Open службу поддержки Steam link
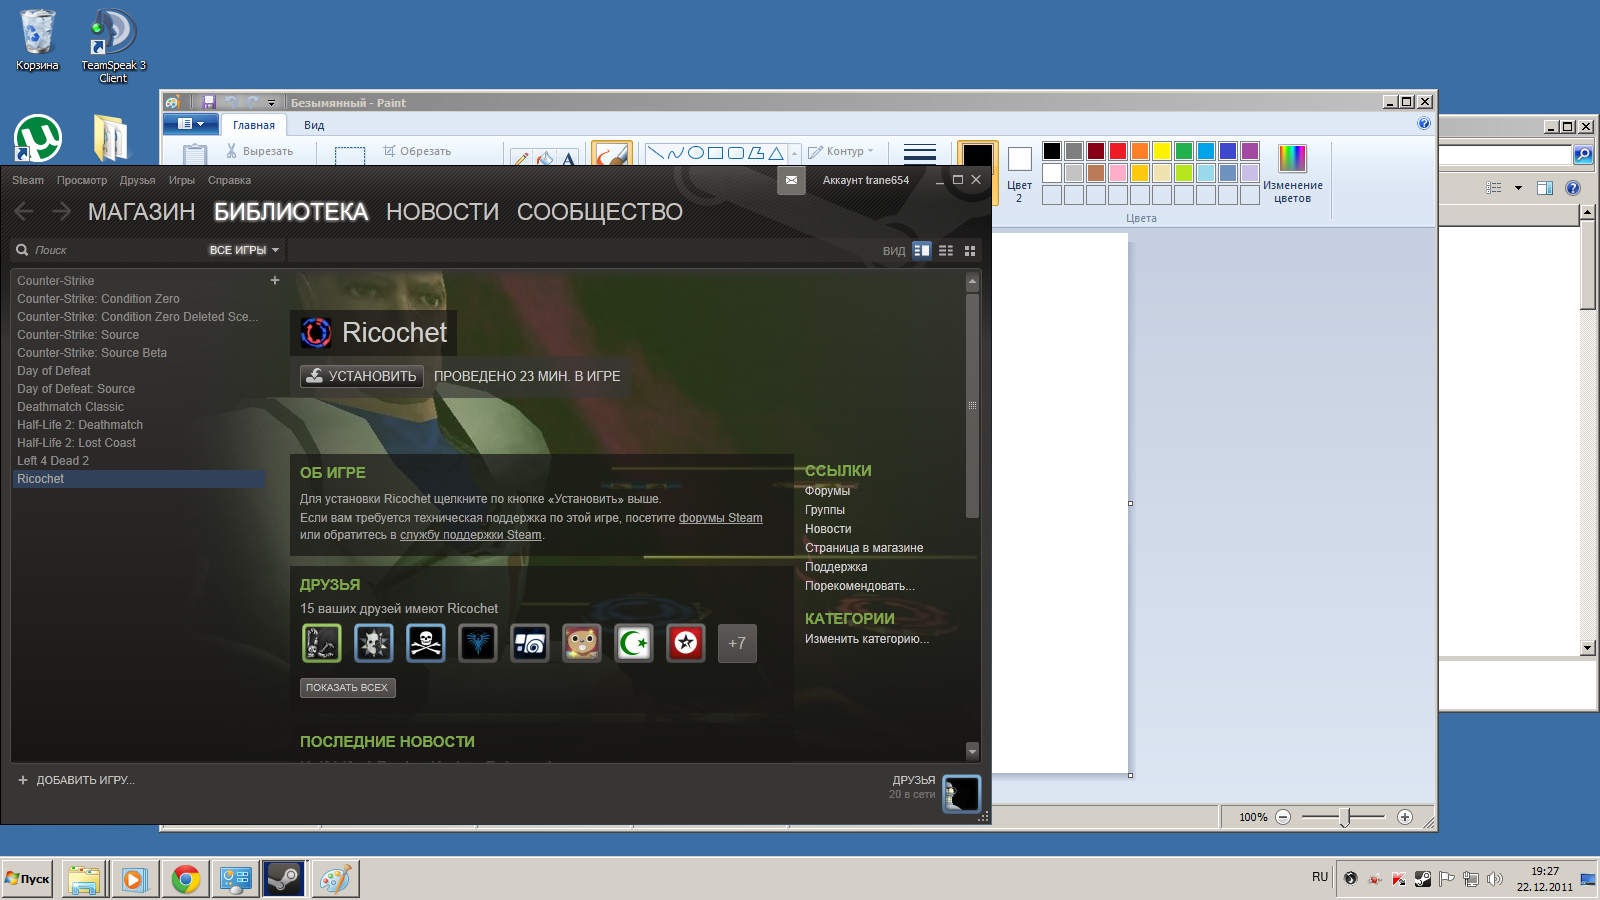Screen dimensions: 1600x900 click(x=471, y=535)
